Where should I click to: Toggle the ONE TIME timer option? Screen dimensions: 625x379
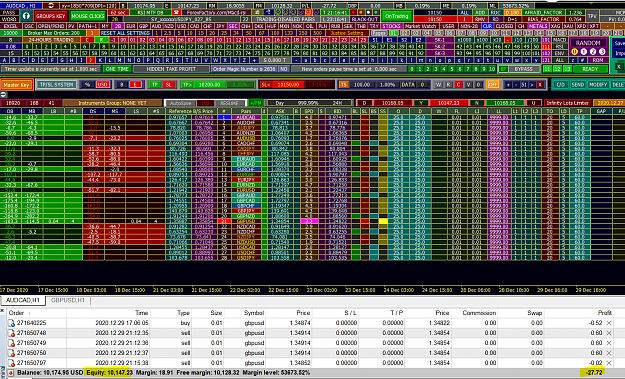(117, 69)
